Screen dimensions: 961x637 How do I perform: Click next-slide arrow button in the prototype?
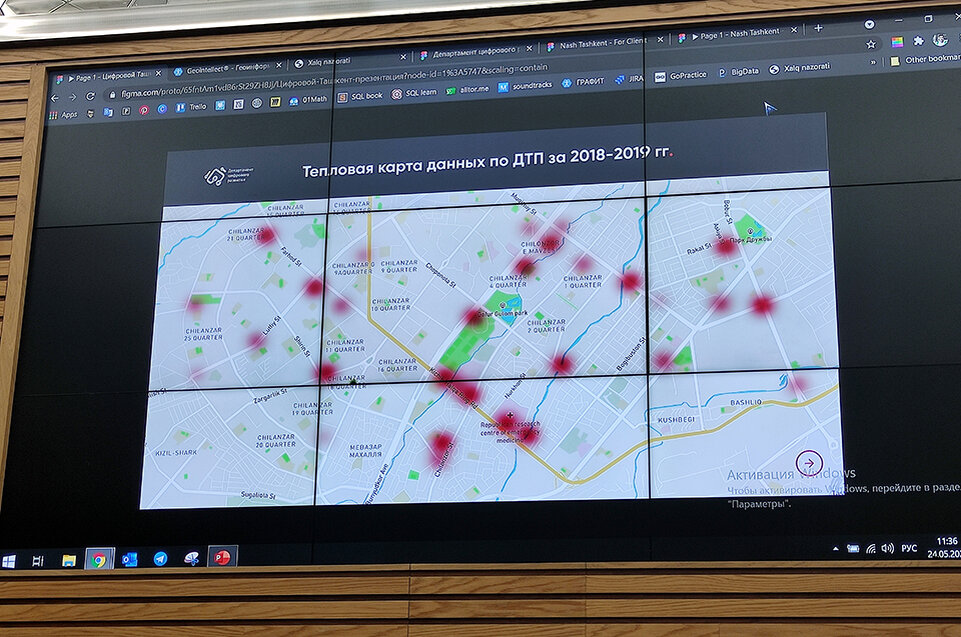[x=809, y=463]
